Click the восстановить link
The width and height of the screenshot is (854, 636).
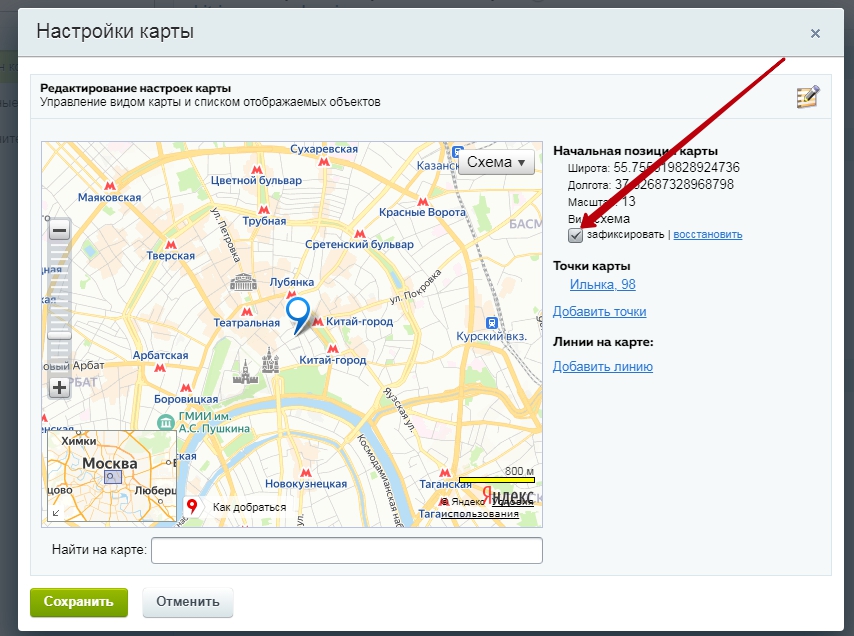(708, 235)
